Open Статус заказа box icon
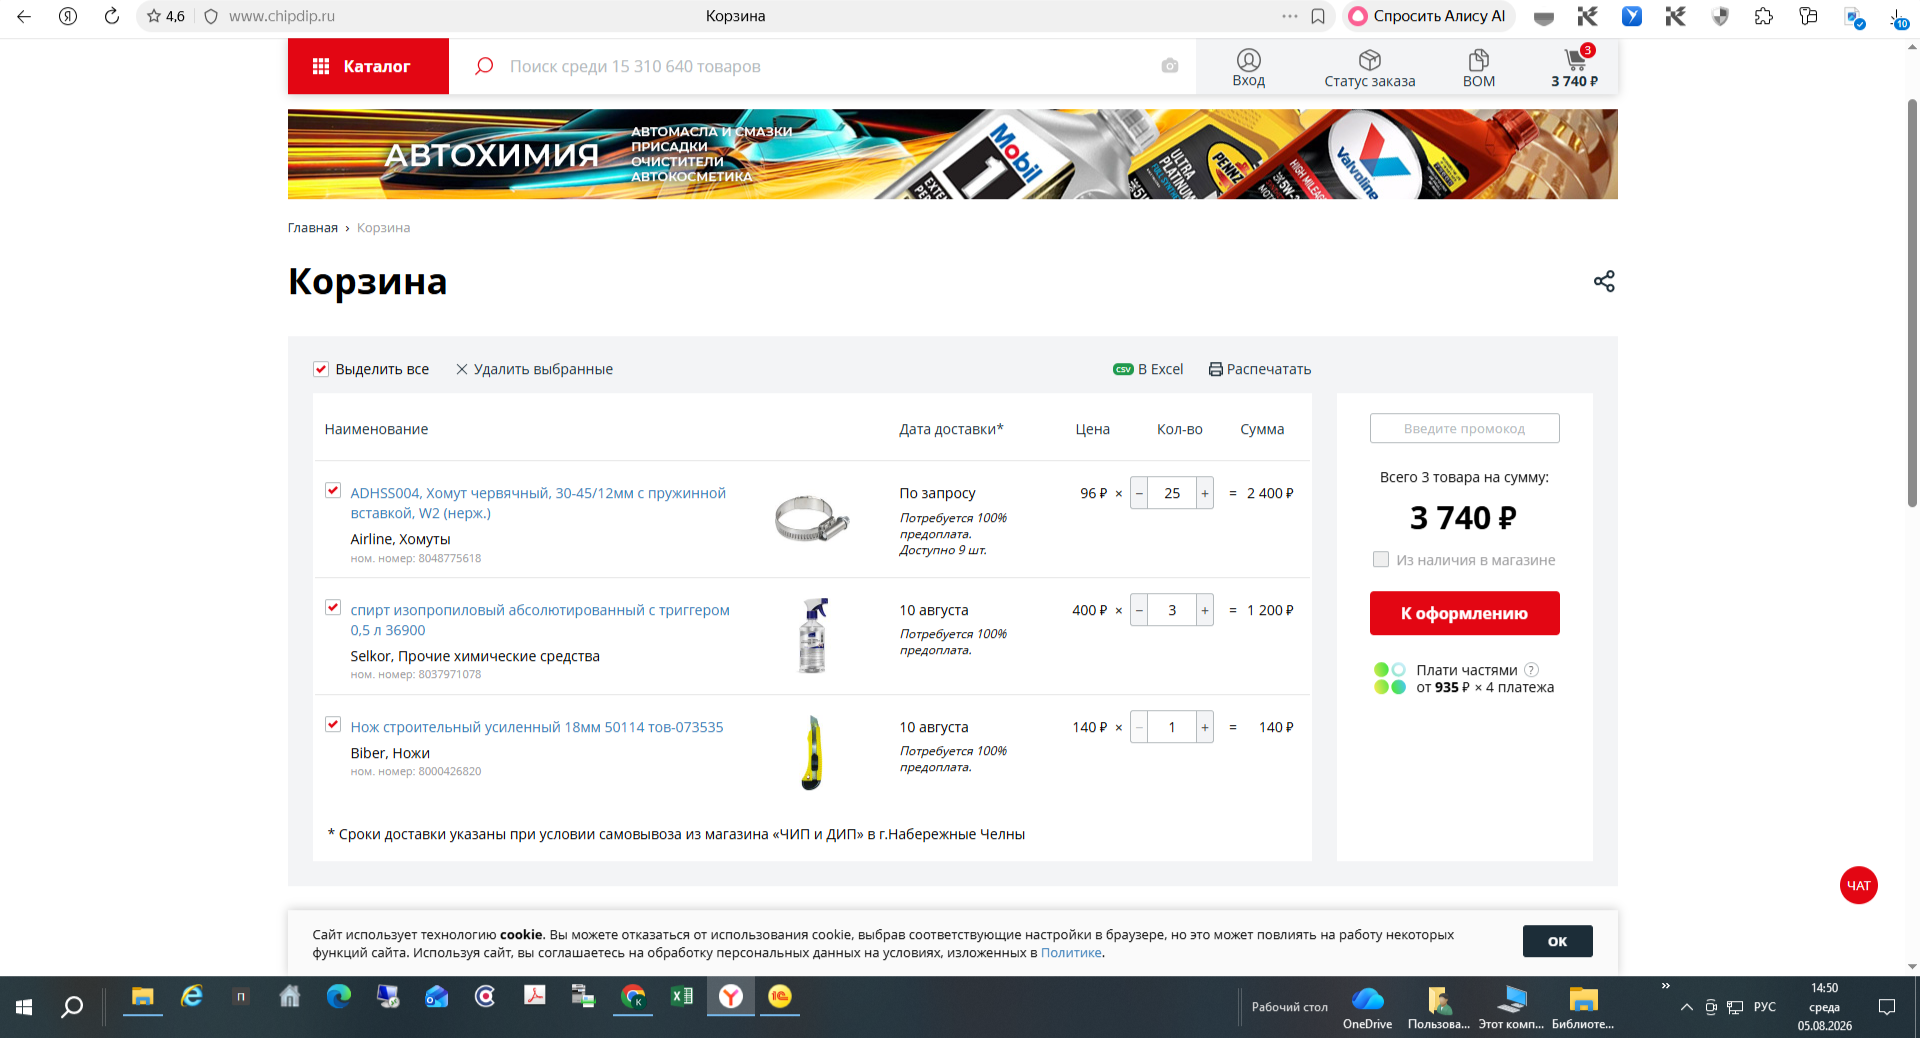Image resolution: width=1920 pixels, height=1038 pixels. pos(1369,60)
